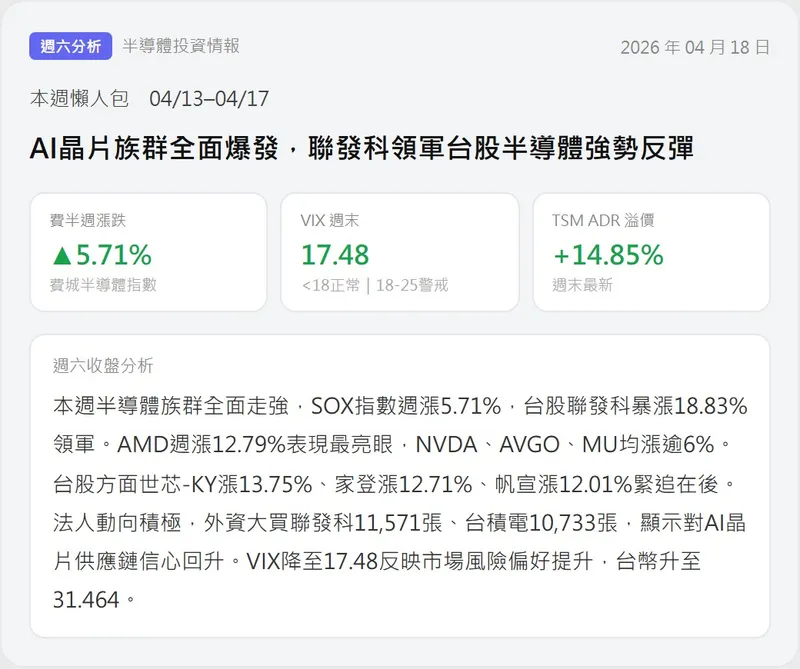The height and width of the screenshot is (669, 800).
Task: Click the ▲5.71% value
Action: pos(102,255)
